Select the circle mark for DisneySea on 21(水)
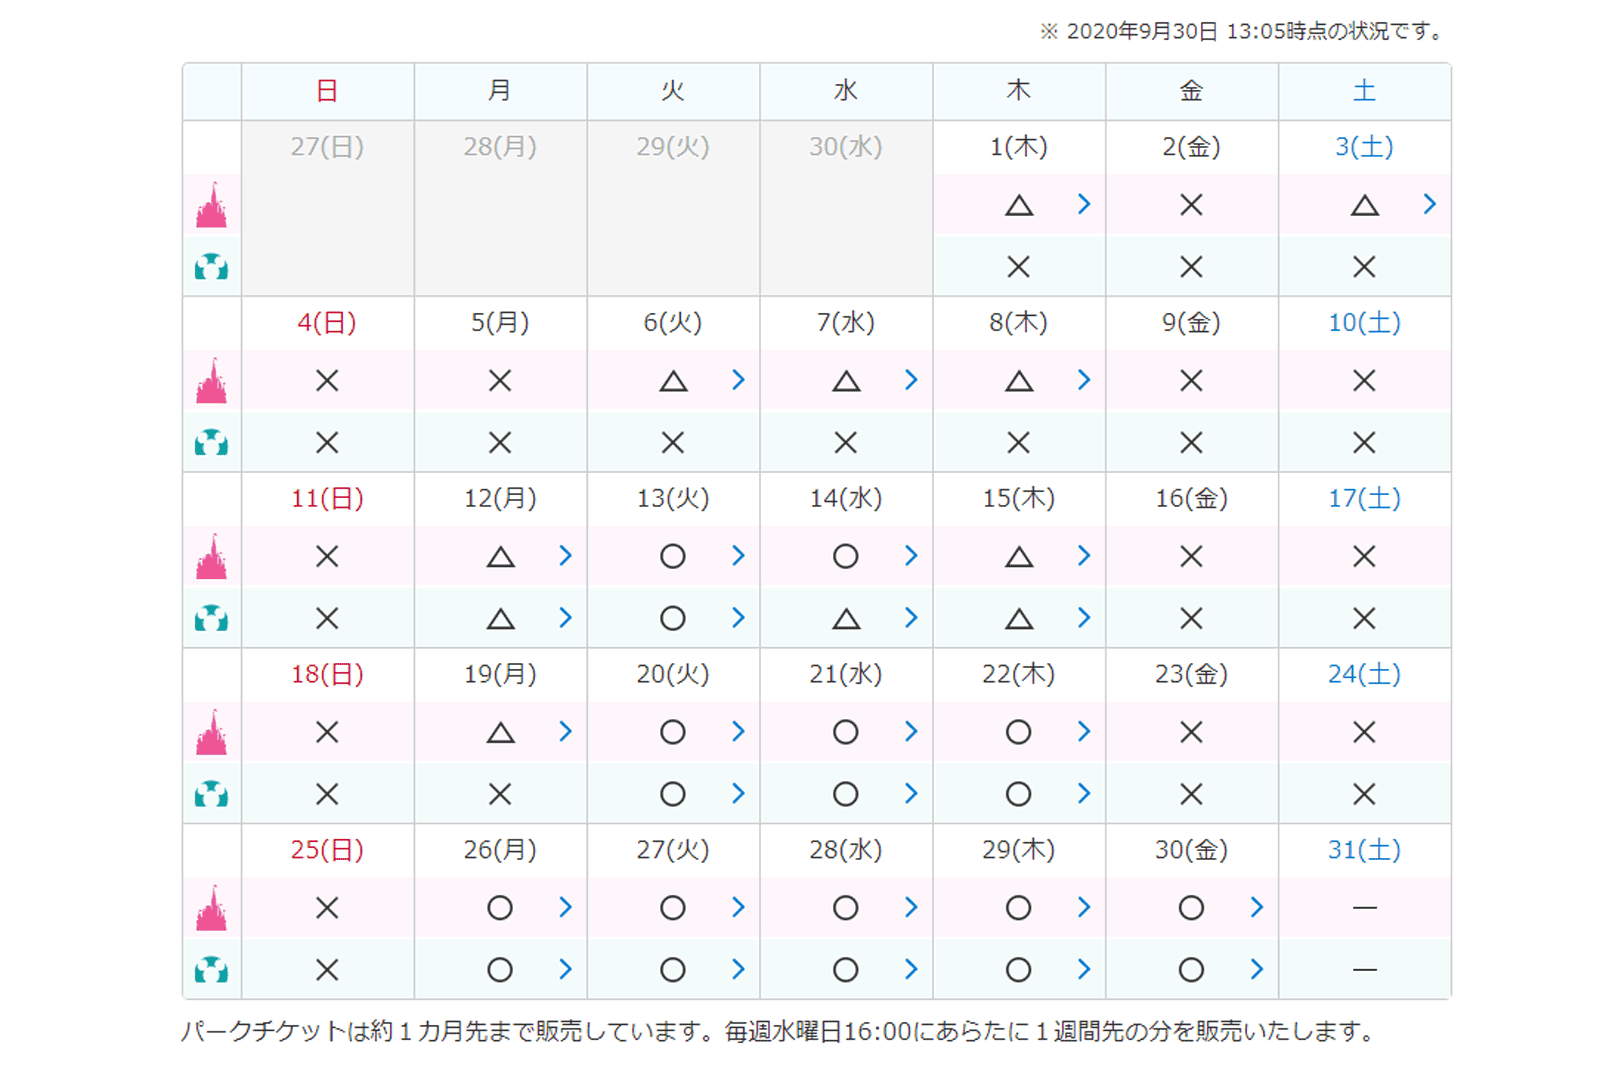 tap(846, 794)
